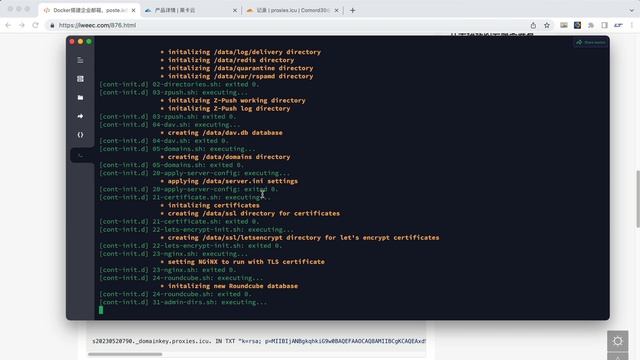
Task: Click the domainkey TXT record text on page
Action: pos(259,341)
